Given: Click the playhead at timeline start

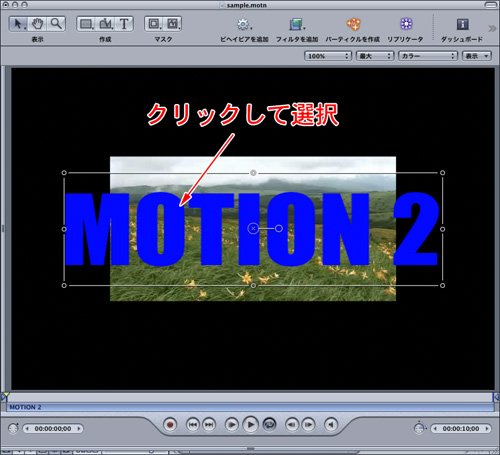Looking at the screenshot, I should (x=5, y=396).
